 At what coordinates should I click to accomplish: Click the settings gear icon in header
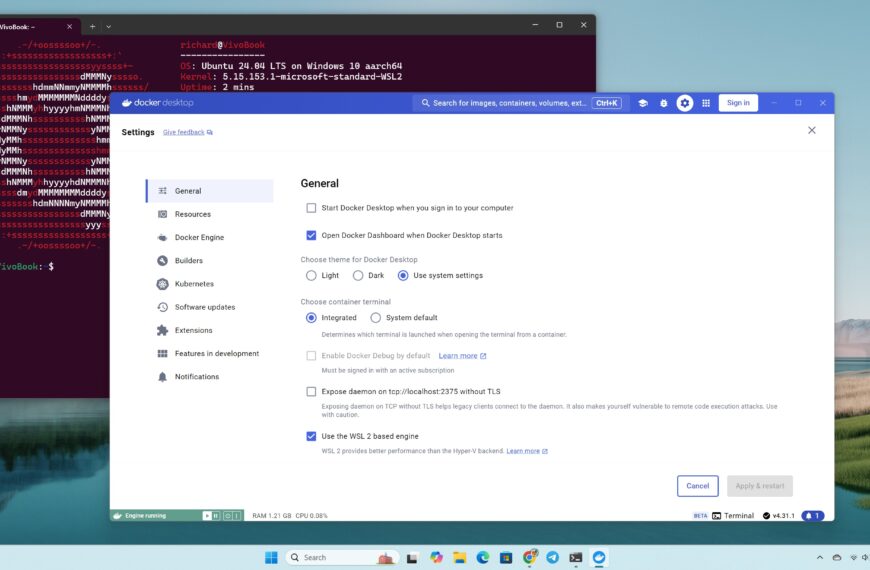pos(685,103)
